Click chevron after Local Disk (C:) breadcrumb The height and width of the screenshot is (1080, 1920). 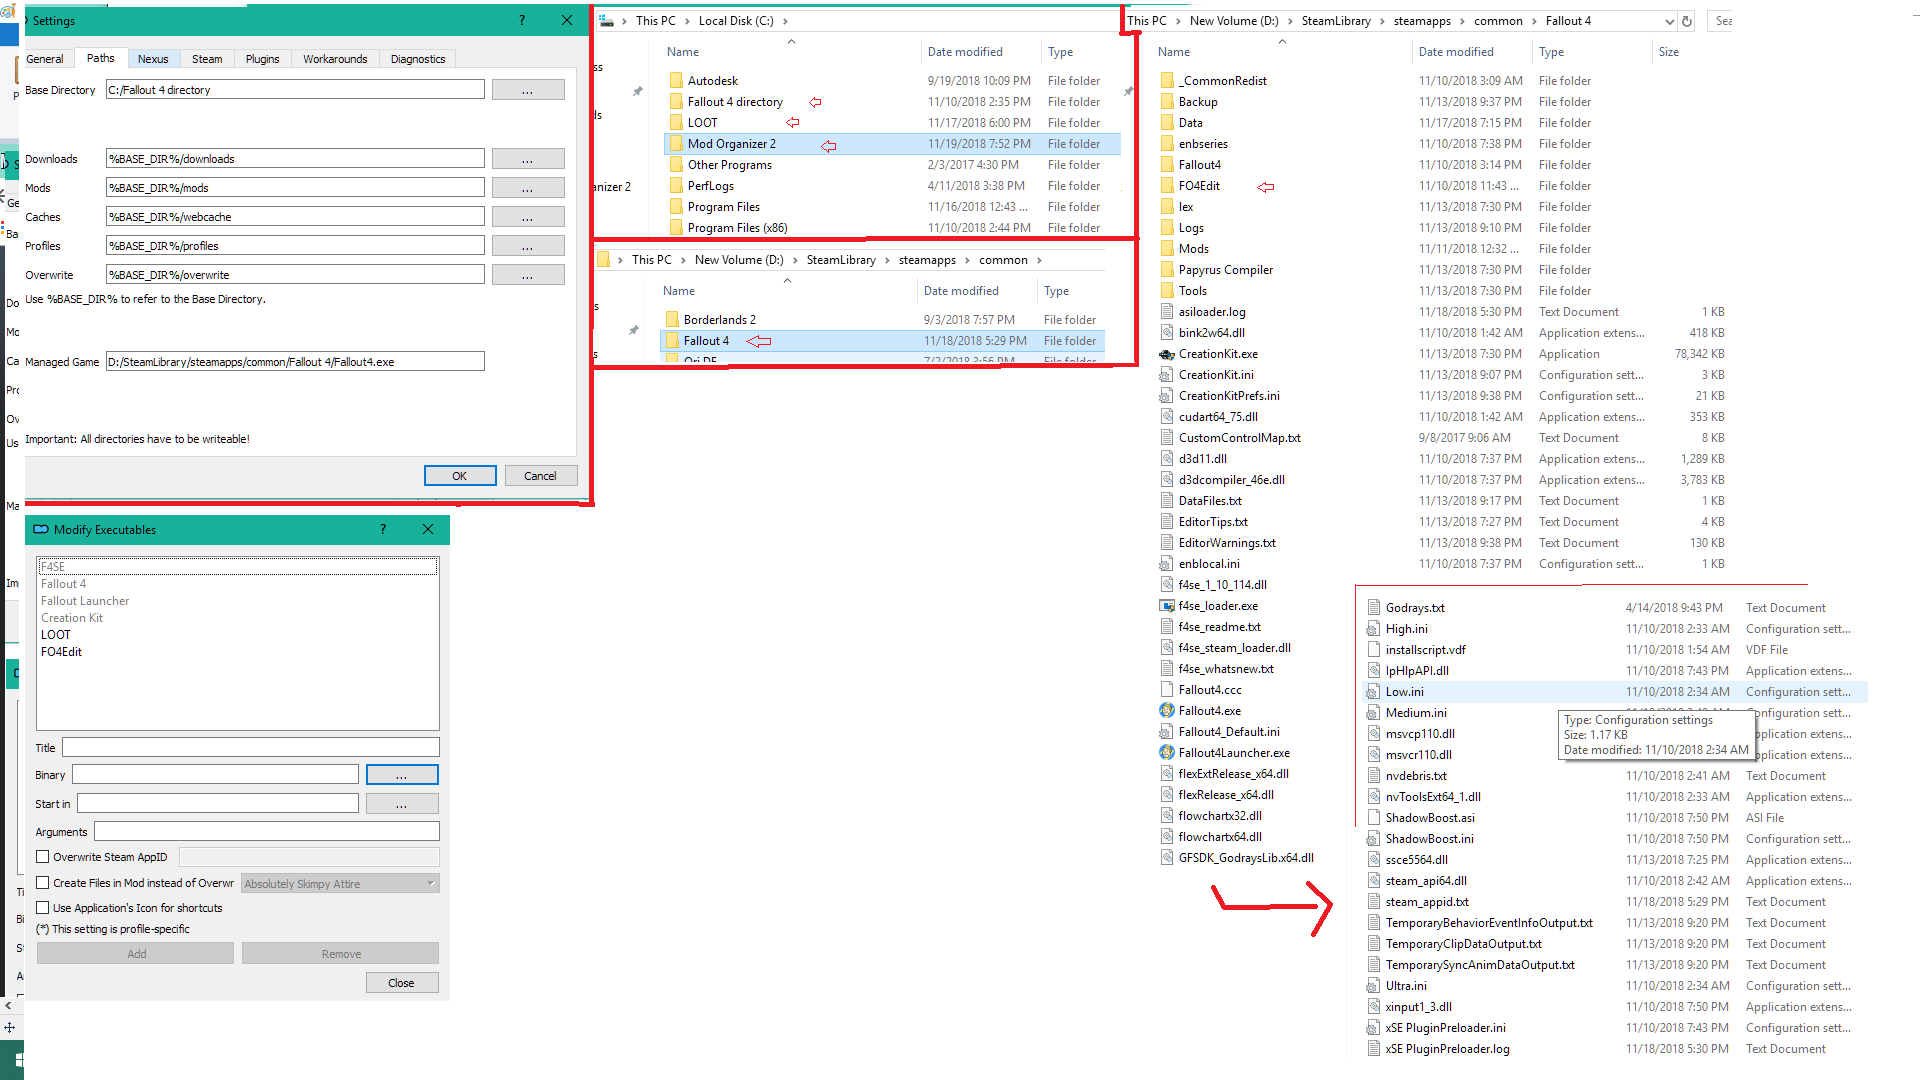coord(785,21)
